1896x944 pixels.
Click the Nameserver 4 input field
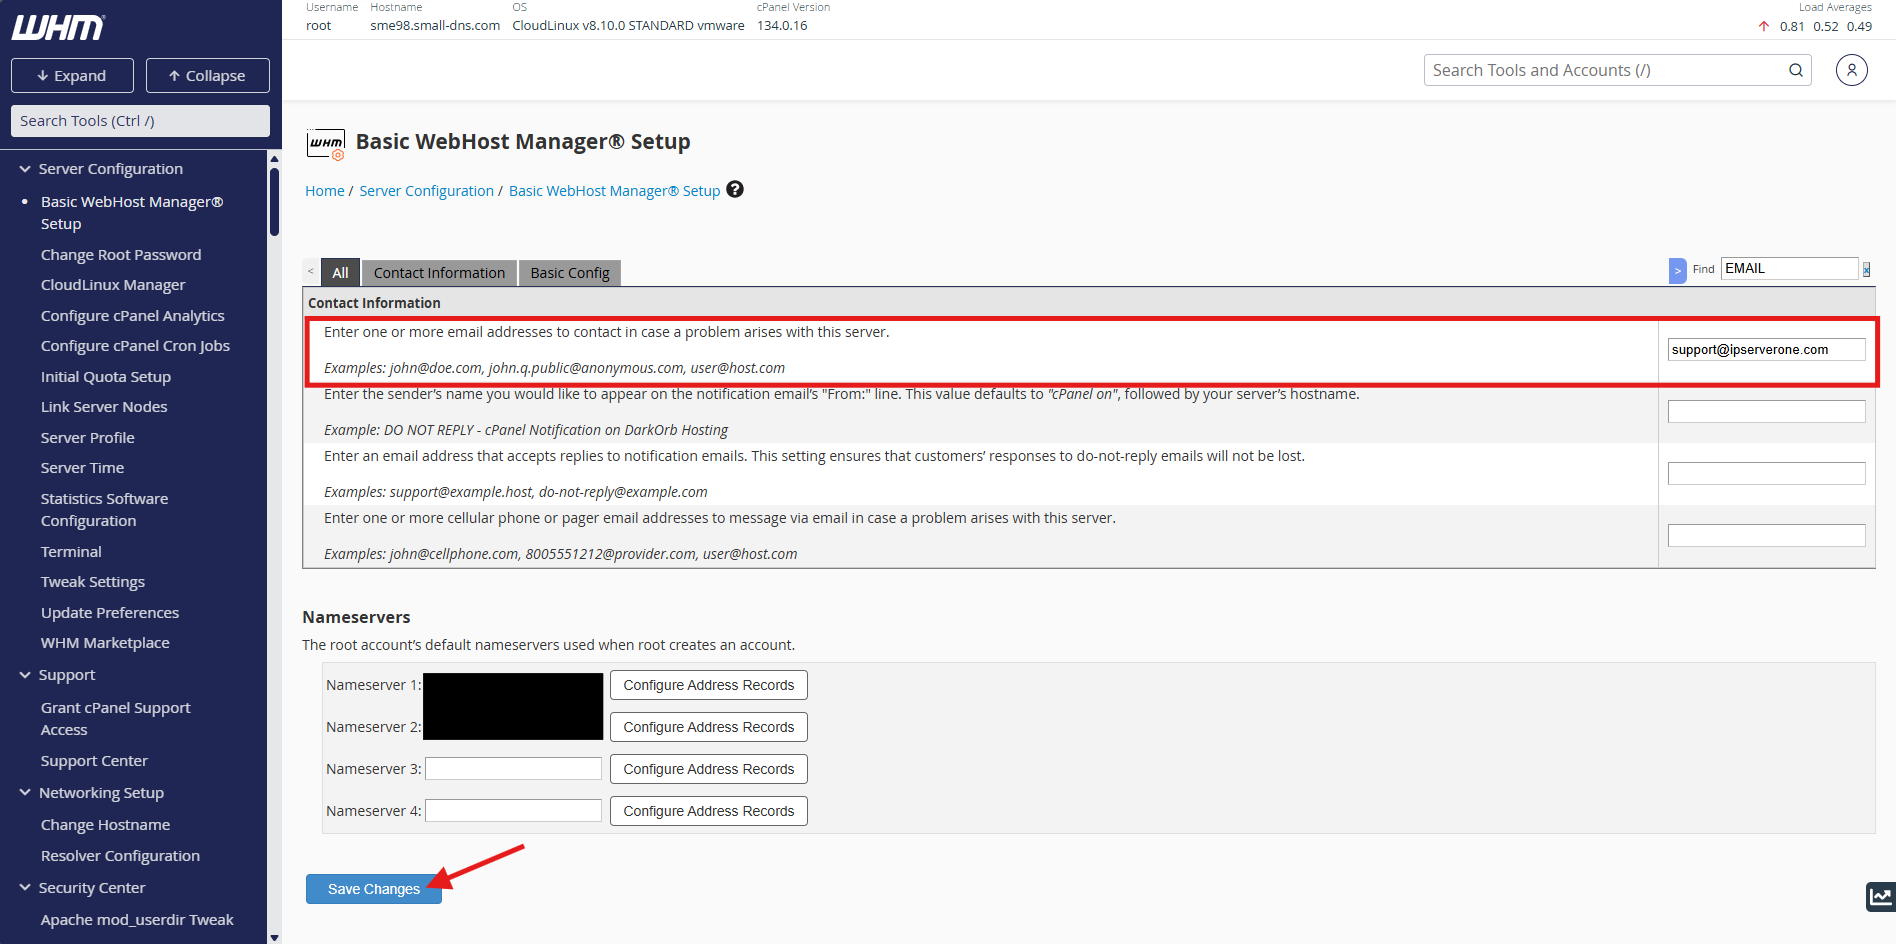(513, 811)
